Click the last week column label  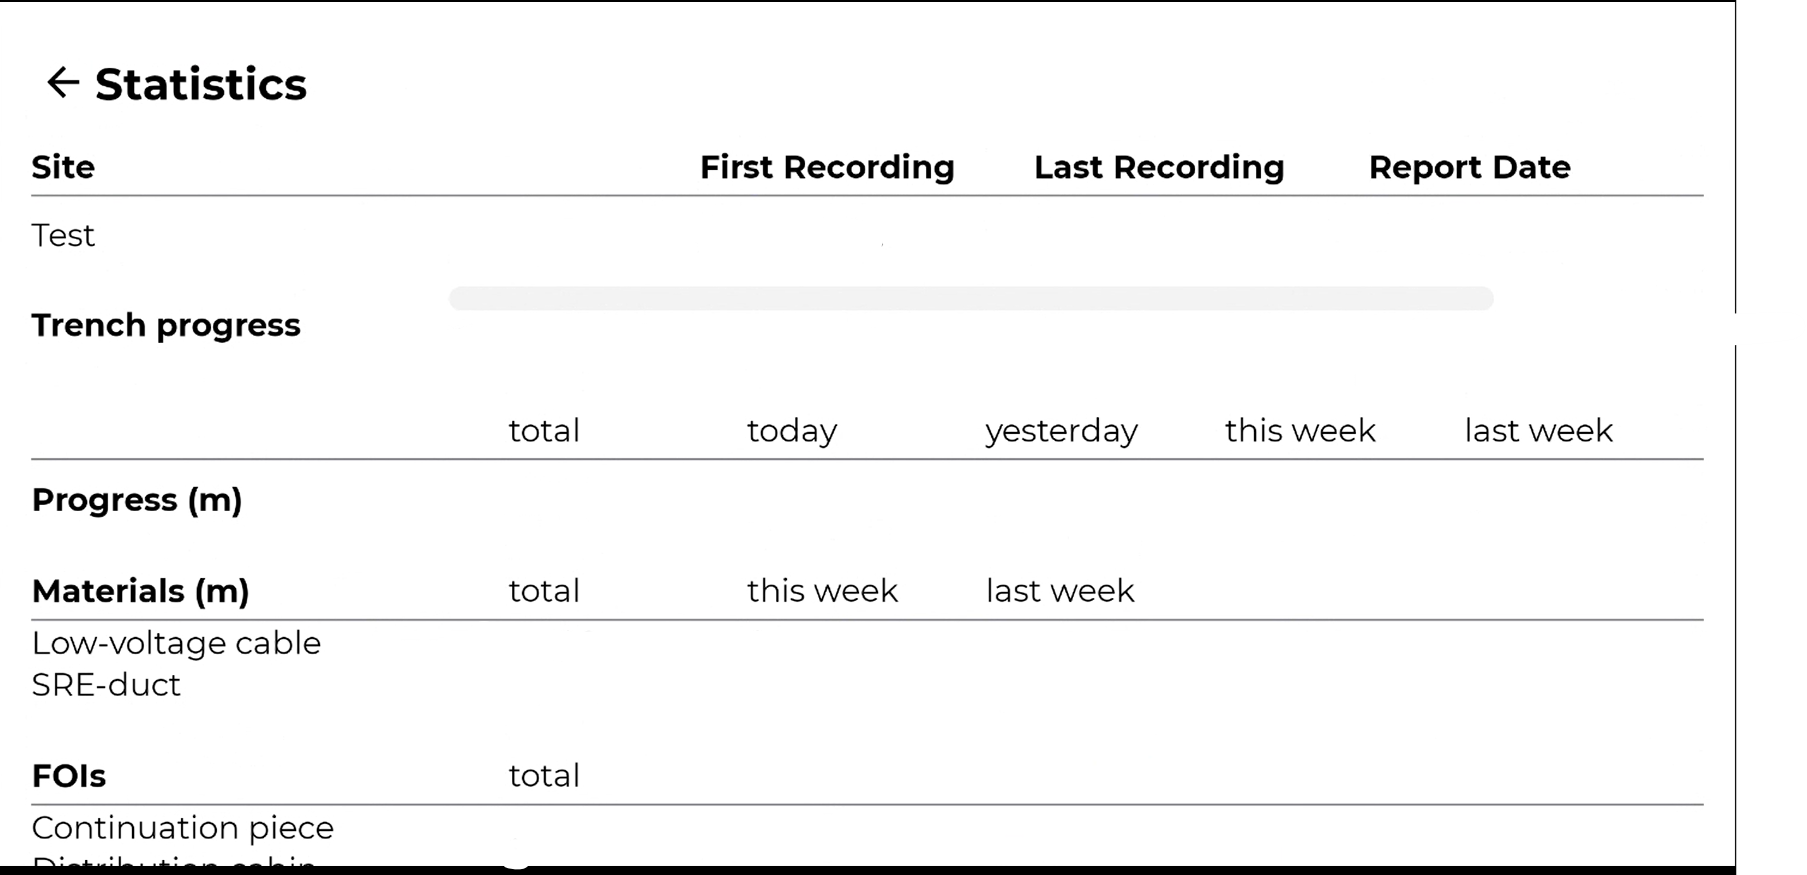click(x=1537, y=430)
